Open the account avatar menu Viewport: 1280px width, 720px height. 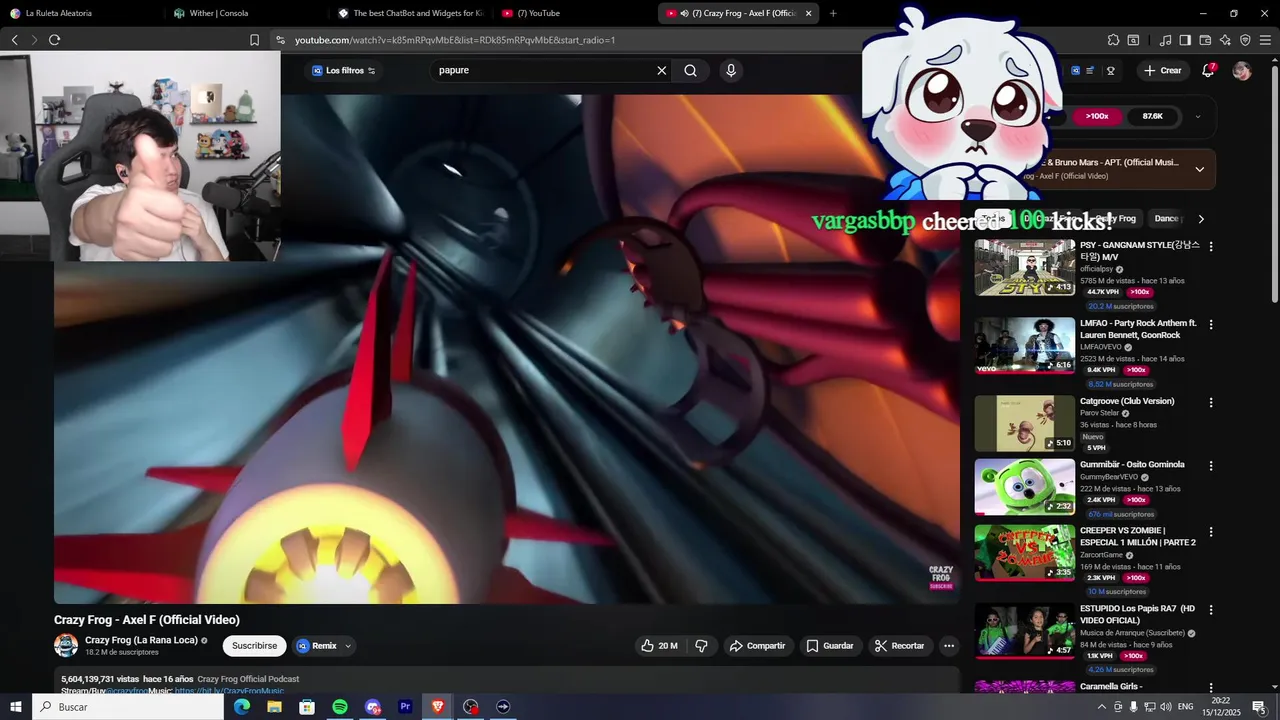1242,71
